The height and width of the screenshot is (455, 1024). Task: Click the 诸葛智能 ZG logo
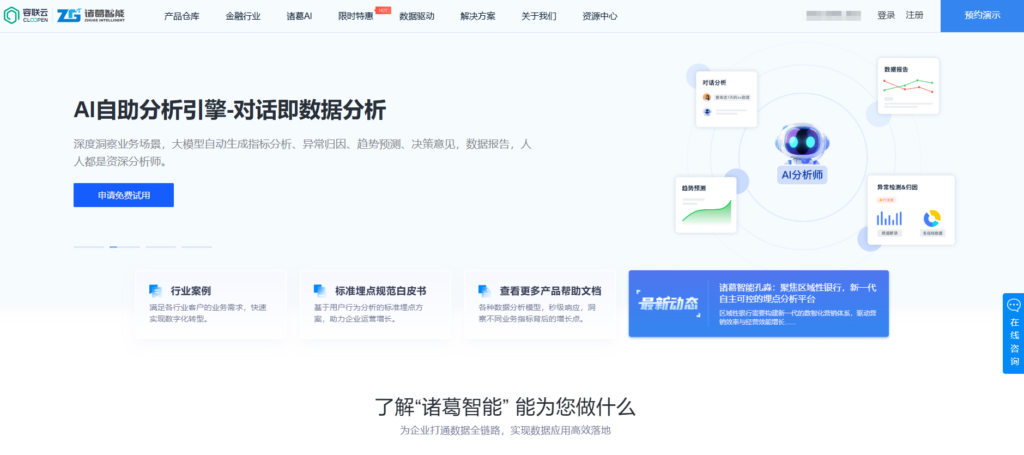click(97, 16)
